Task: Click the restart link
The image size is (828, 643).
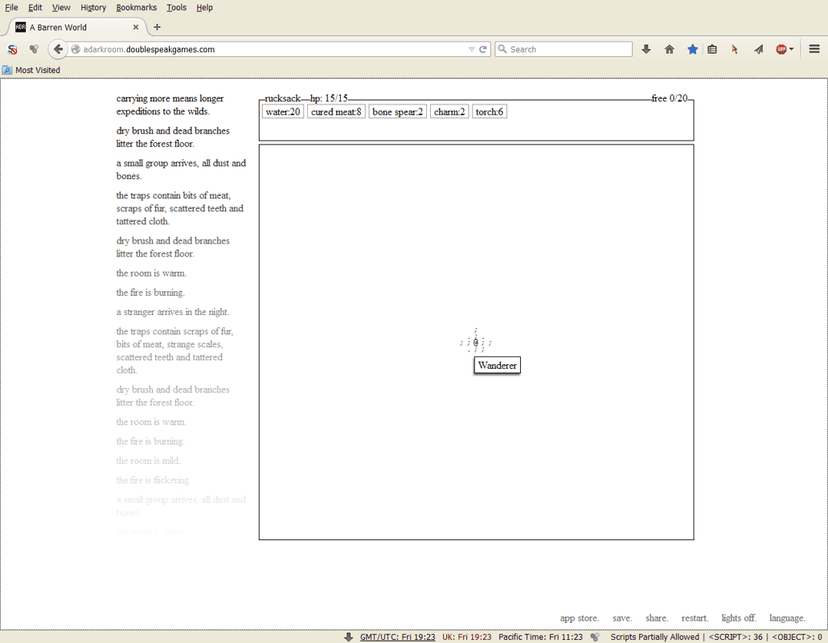Action: point(694,618)
